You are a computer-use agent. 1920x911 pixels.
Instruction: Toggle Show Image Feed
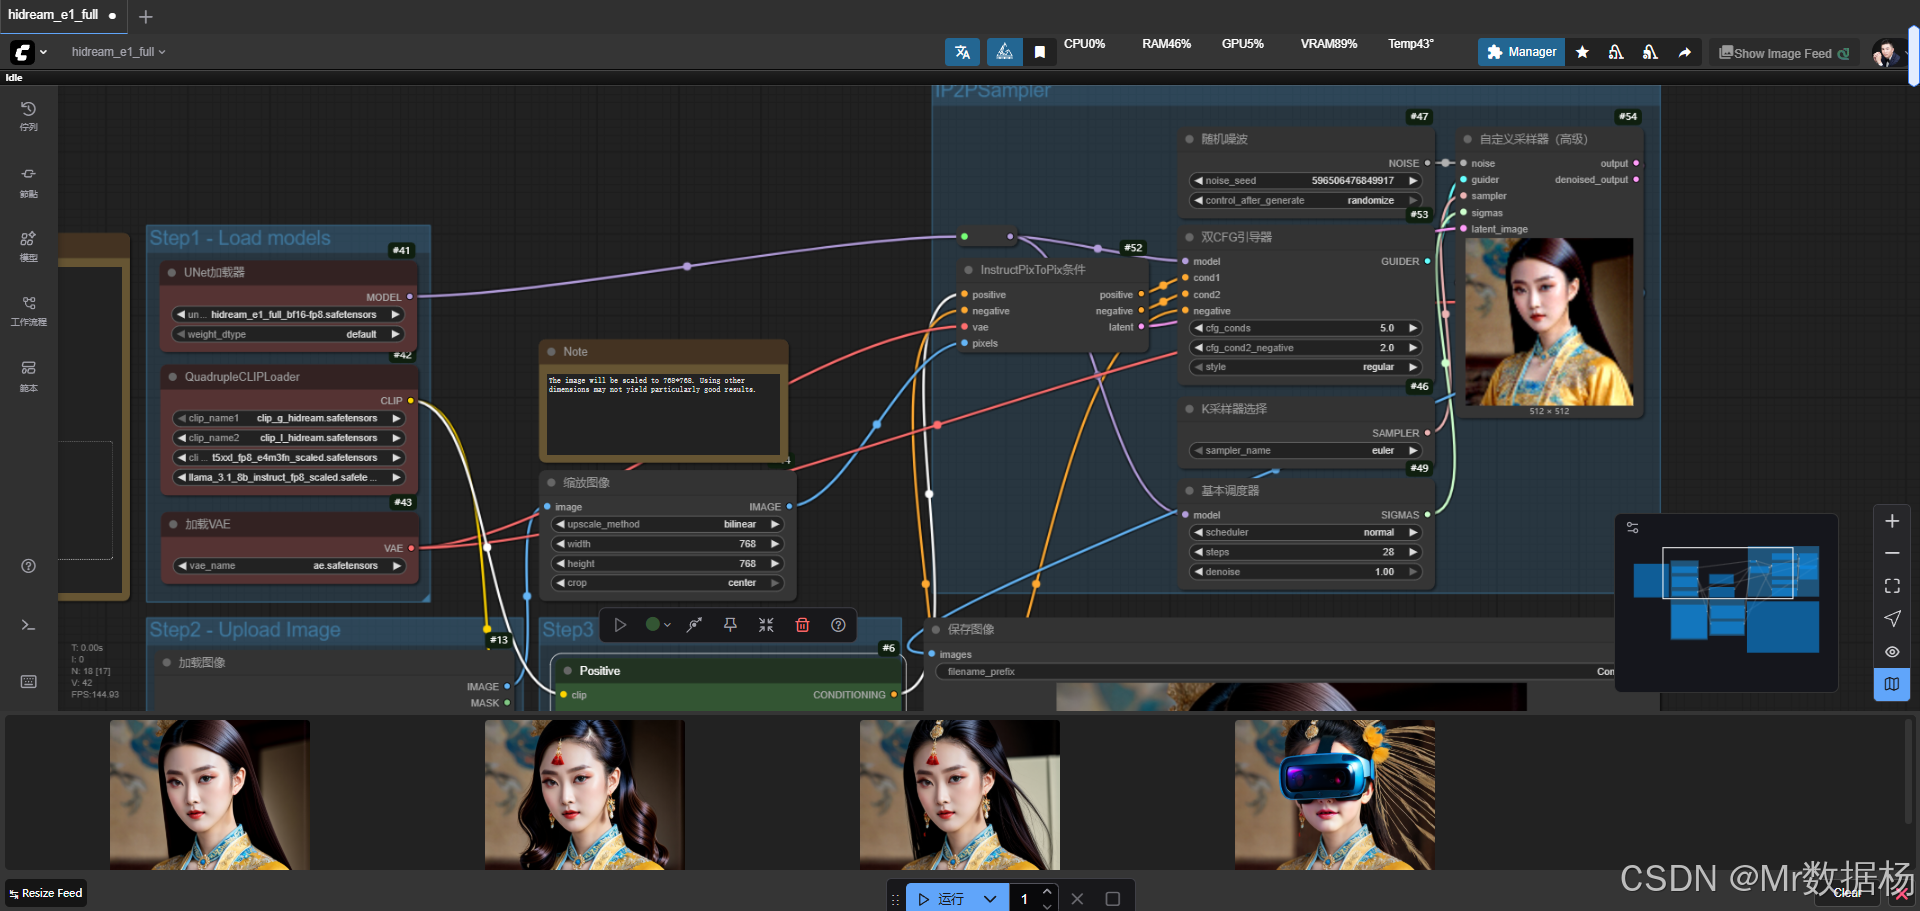click(1784, 53)
